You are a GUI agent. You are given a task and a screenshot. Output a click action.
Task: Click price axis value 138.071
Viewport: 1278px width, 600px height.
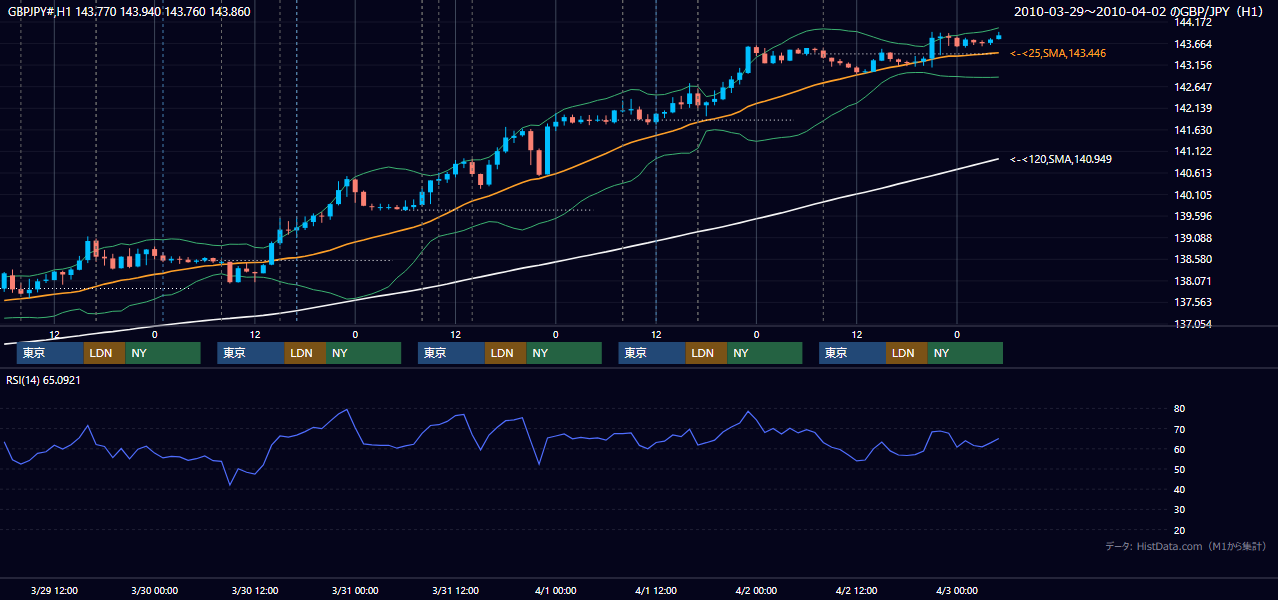[x=1195, y=281]
